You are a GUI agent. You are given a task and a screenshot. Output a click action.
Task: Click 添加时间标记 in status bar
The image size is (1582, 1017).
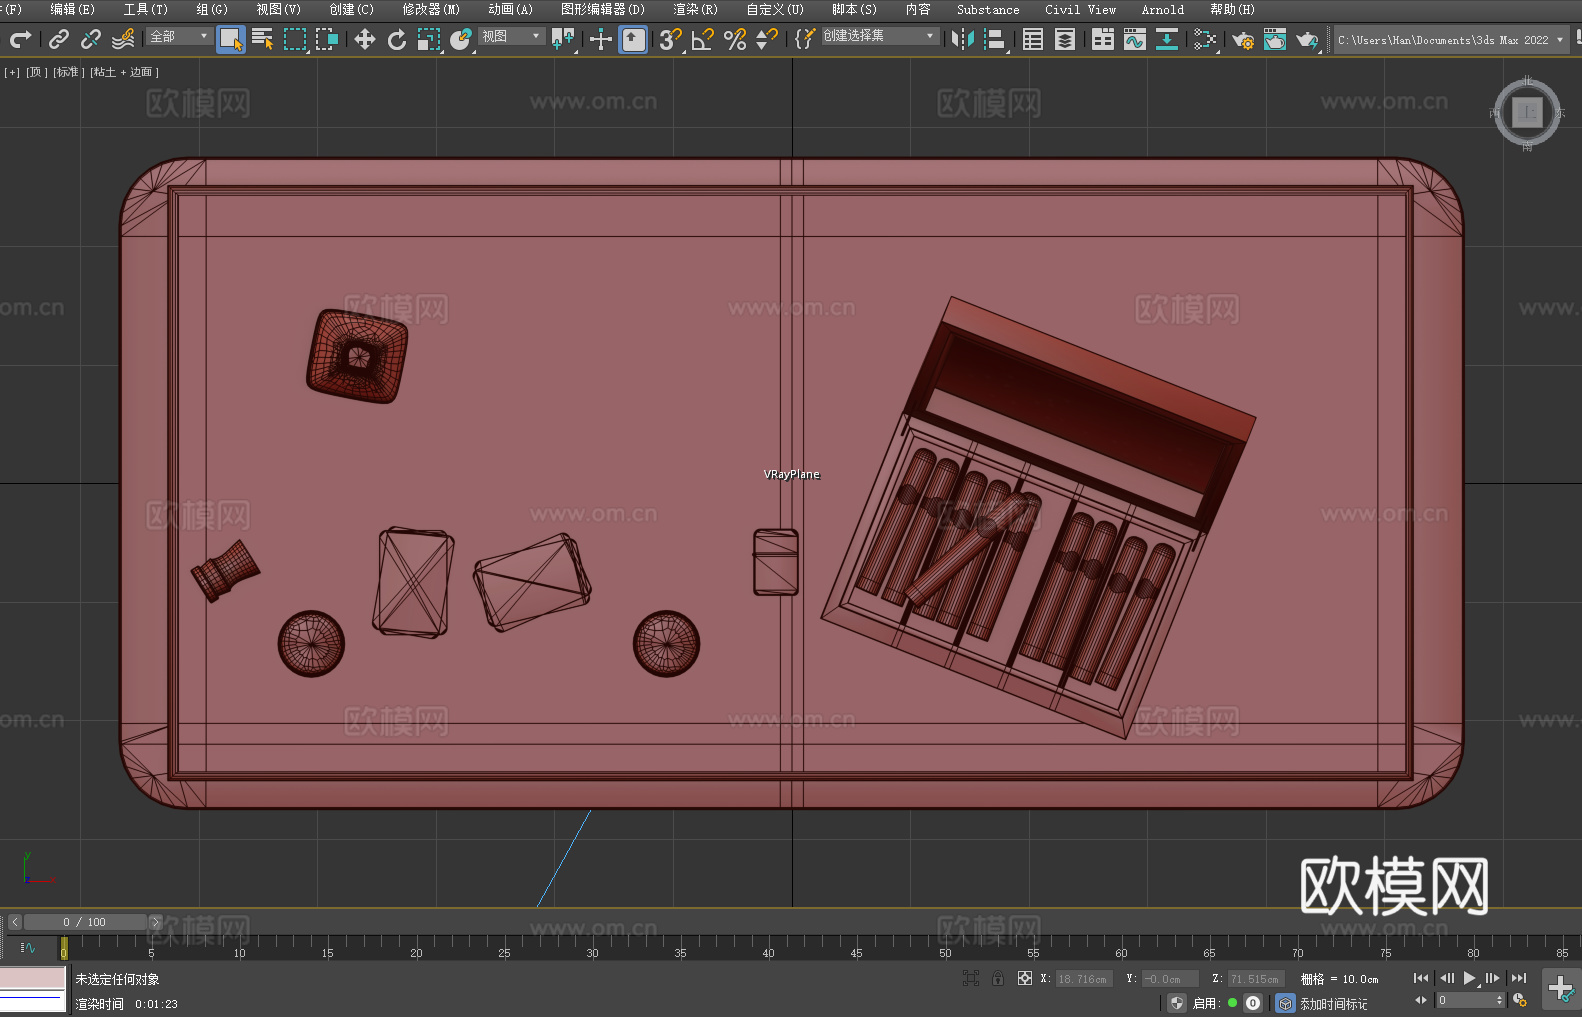[1333, 1003]
